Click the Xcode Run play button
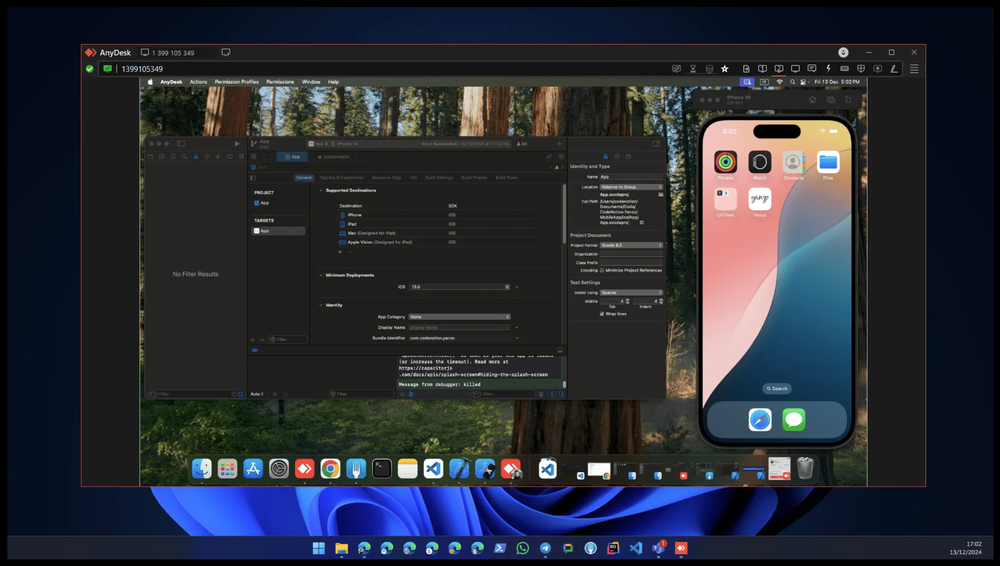 coord(237,144)
